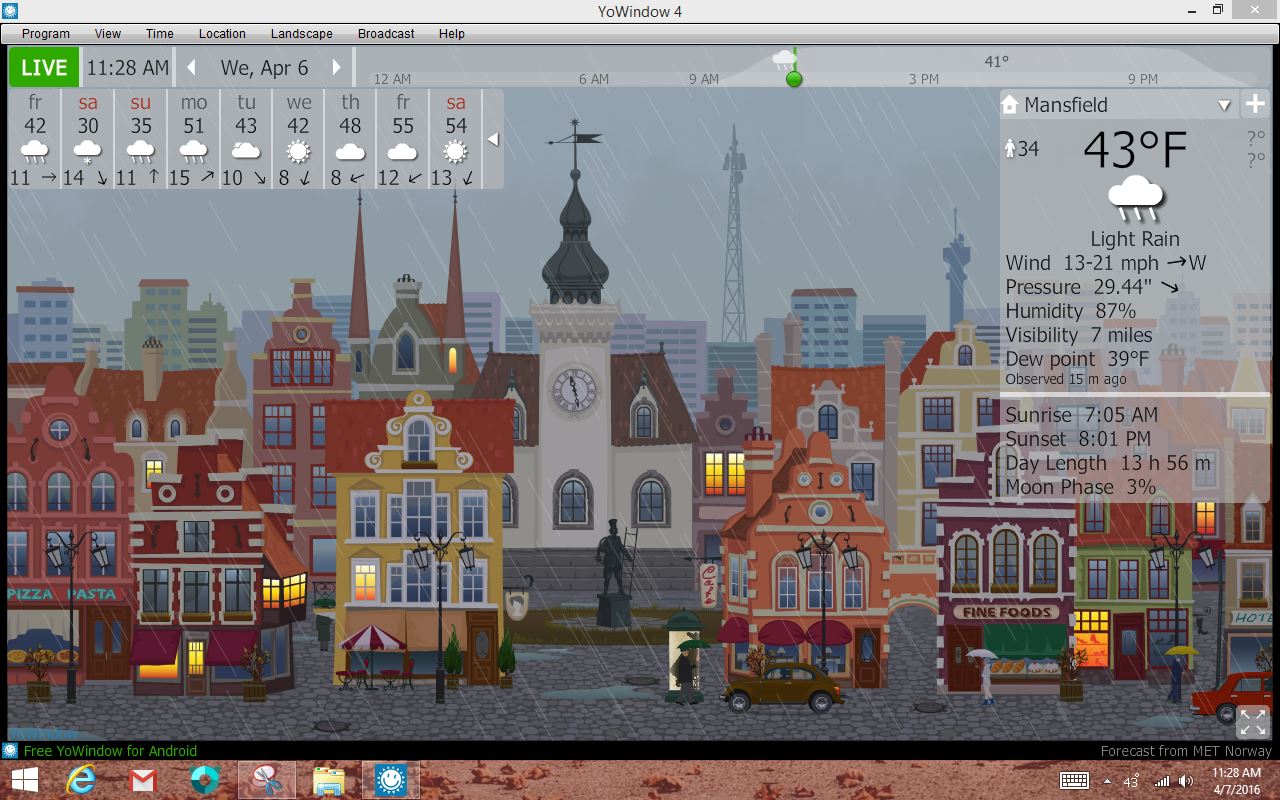Viewport: 1280px width, 800px height.
Task: Open YoWindow icon in the taskbar
Action: pos(390,780)
